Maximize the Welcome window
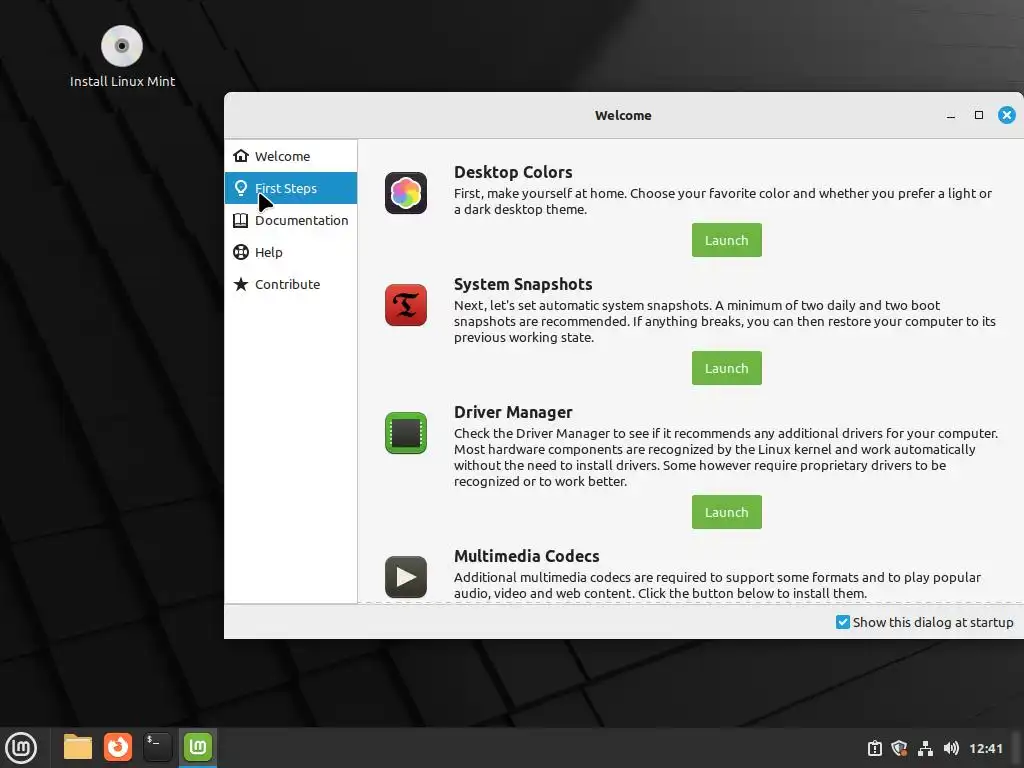Viewport: 1024px width, 768px height. click(978, 115)
